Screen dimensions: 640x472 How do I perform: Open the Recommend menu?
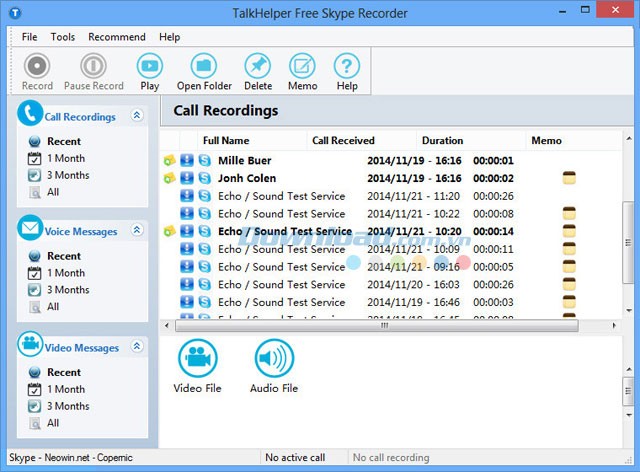pyautogui.click(x=117, y=37)
